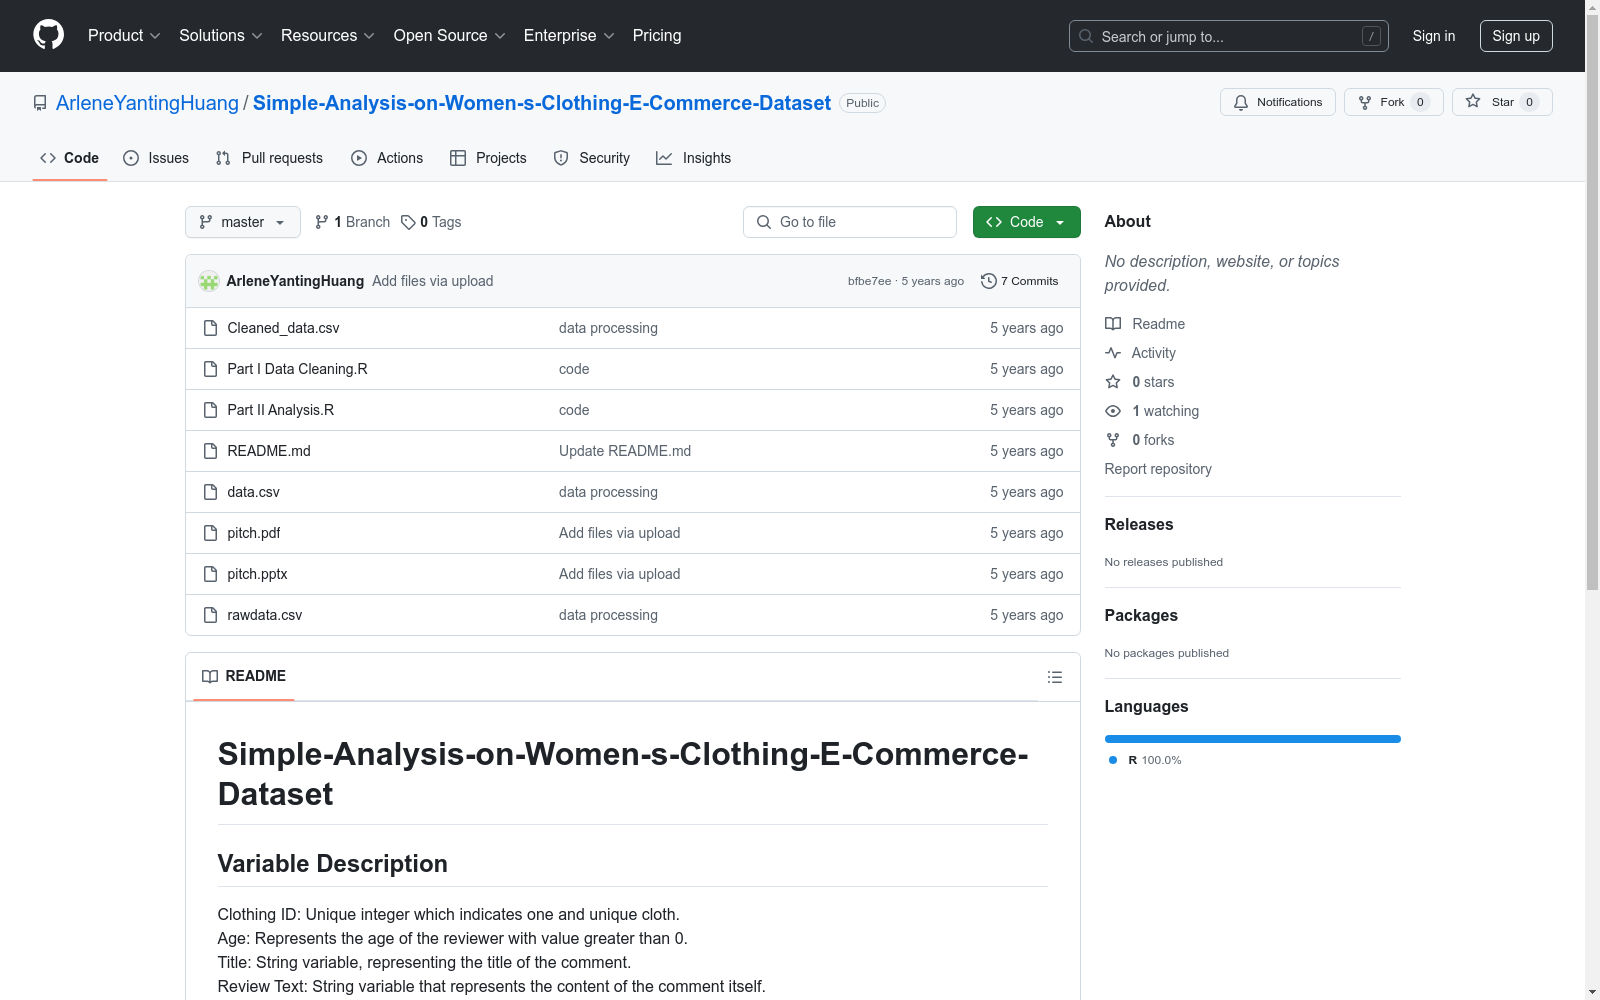Expand the Solutions dropdown

tap(221, 36)
